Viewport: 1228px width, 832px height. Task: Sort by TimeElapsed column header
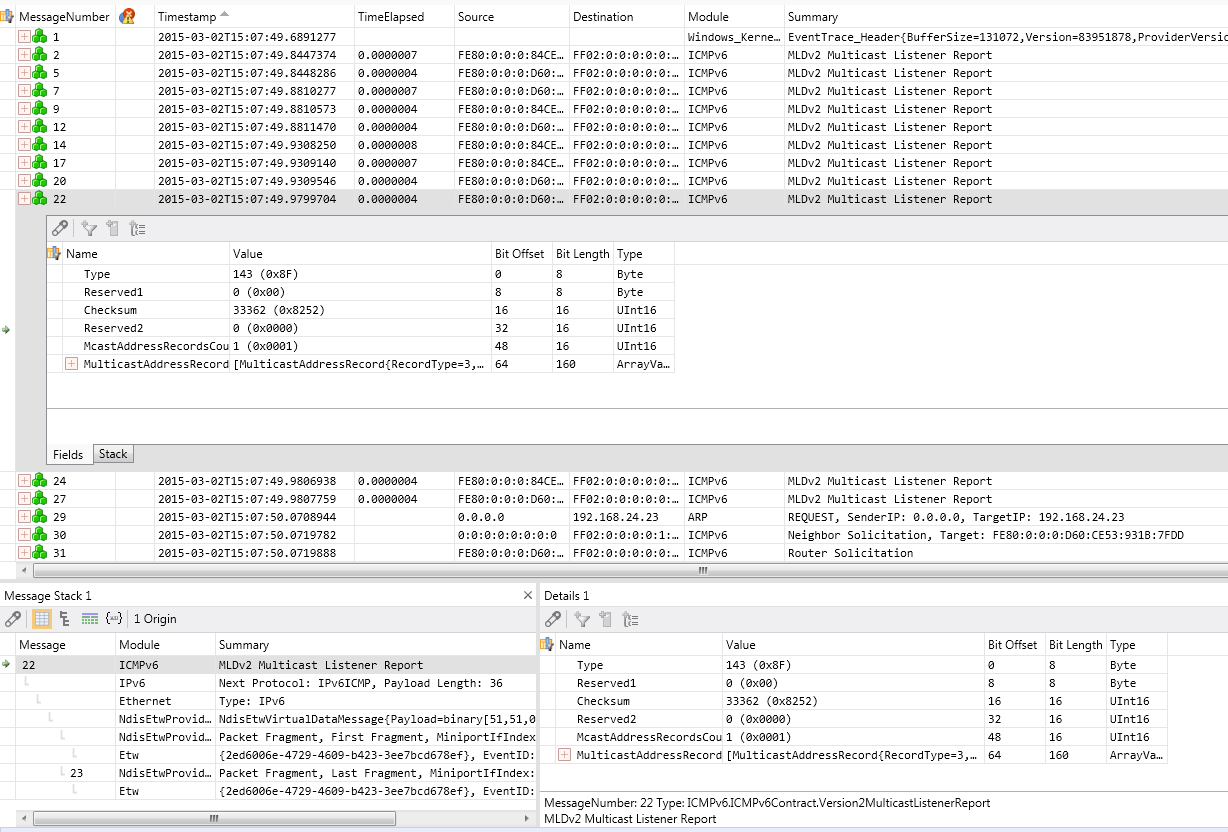[404, 16]
